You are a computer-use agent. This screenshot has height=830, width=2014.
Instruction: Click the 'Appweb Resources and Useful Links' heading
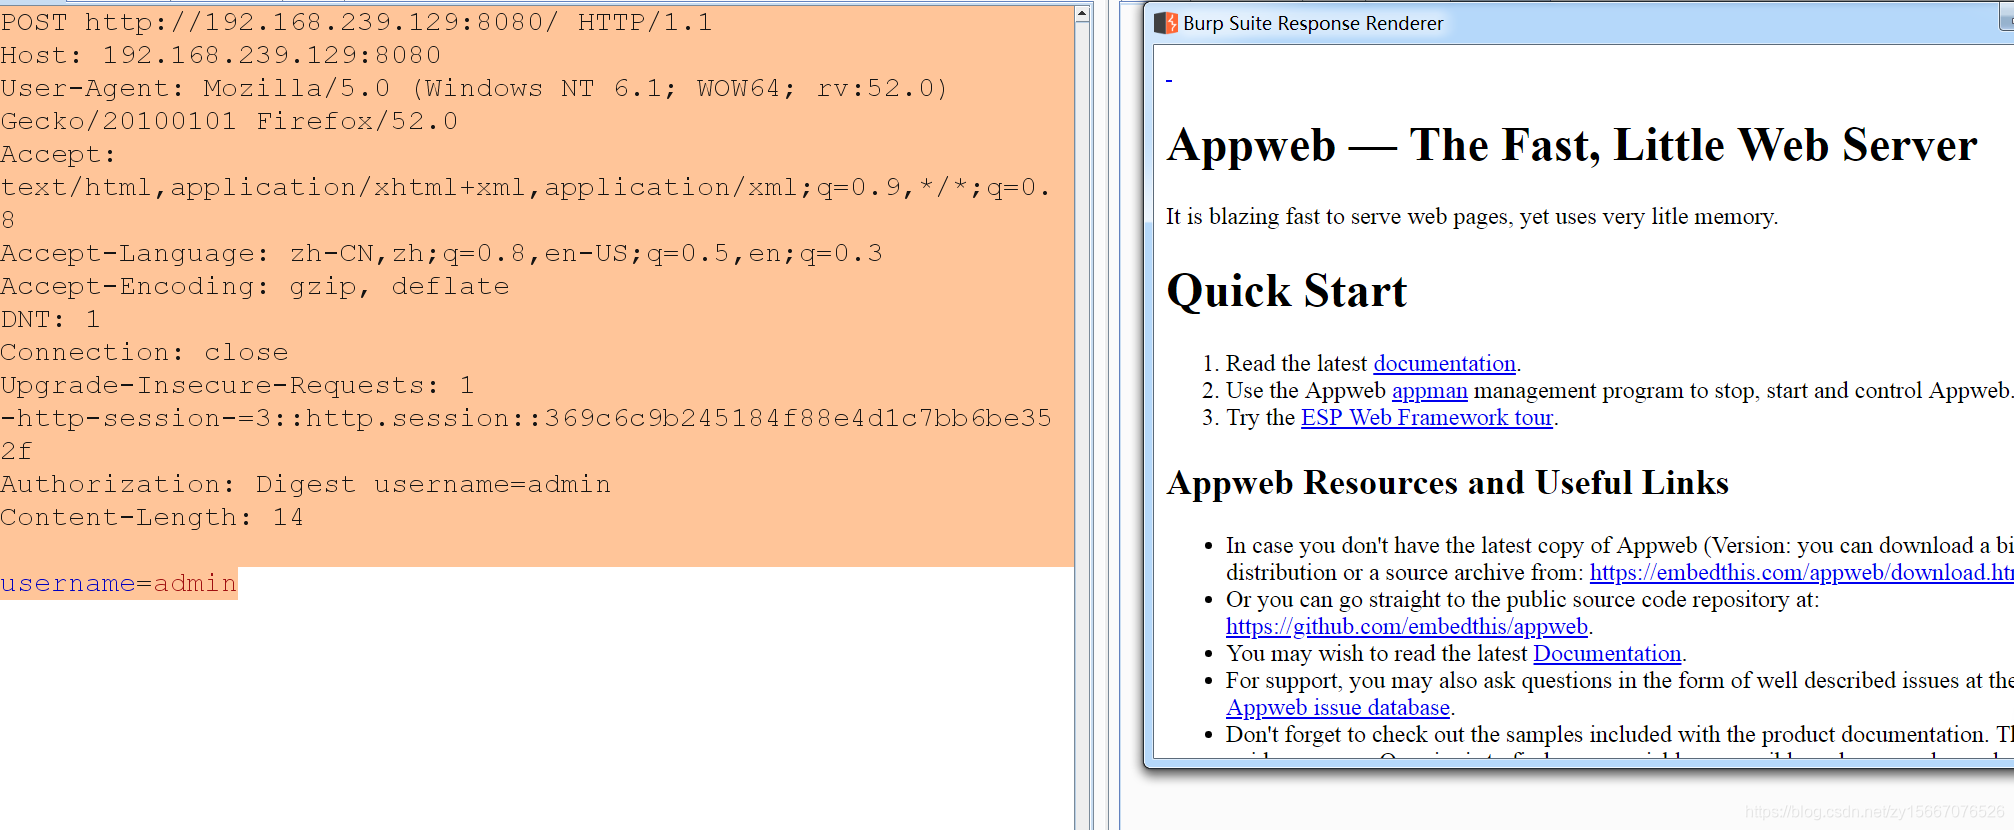tap(1448, 483)
